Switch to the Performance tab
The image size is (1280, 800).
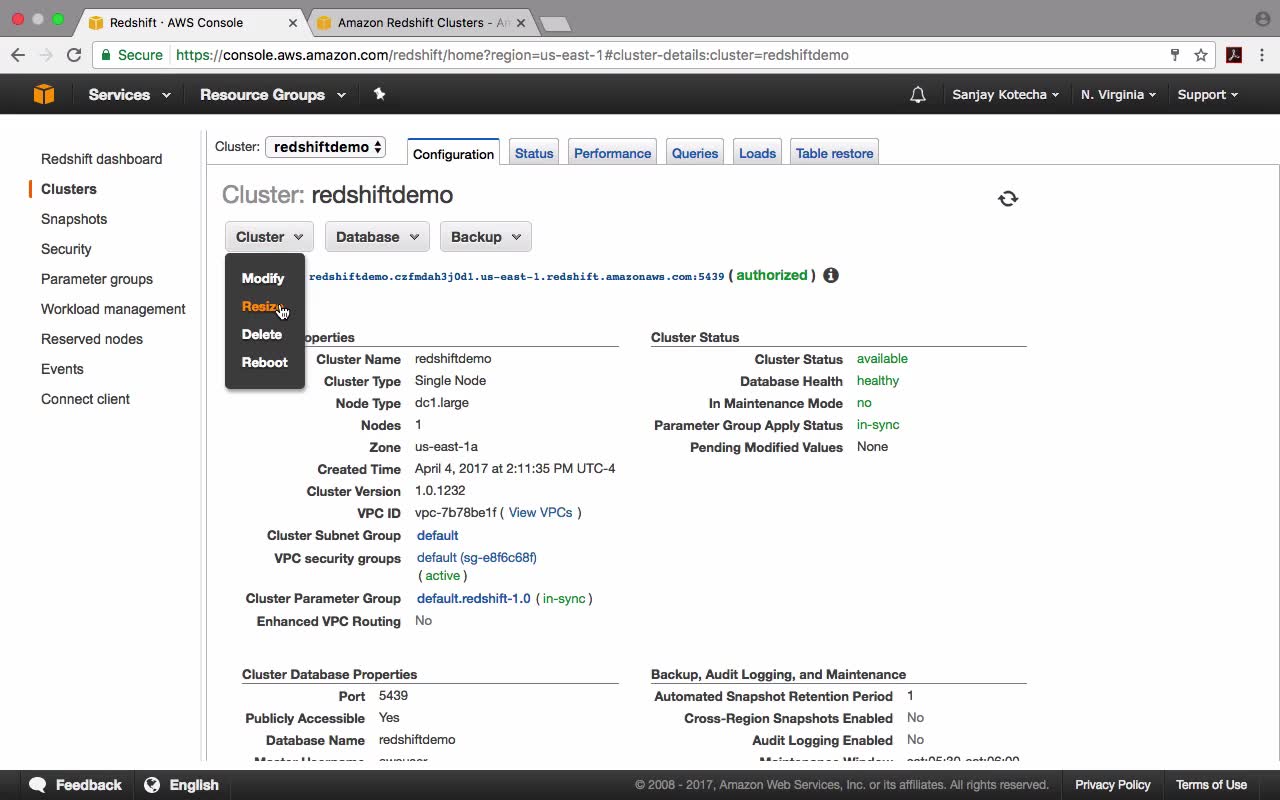[x=612, y=153]
